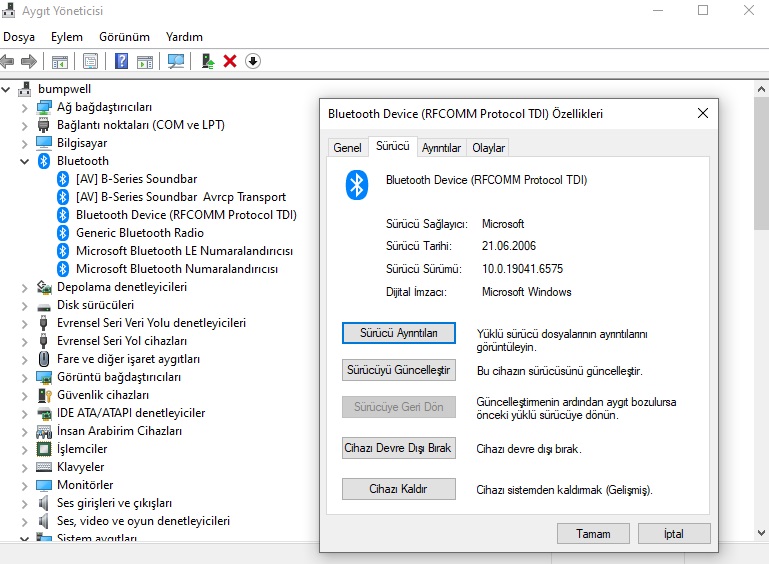Click the tree scrollbar down arrow
The image size is (769, 564).
[x=761, y=533]
